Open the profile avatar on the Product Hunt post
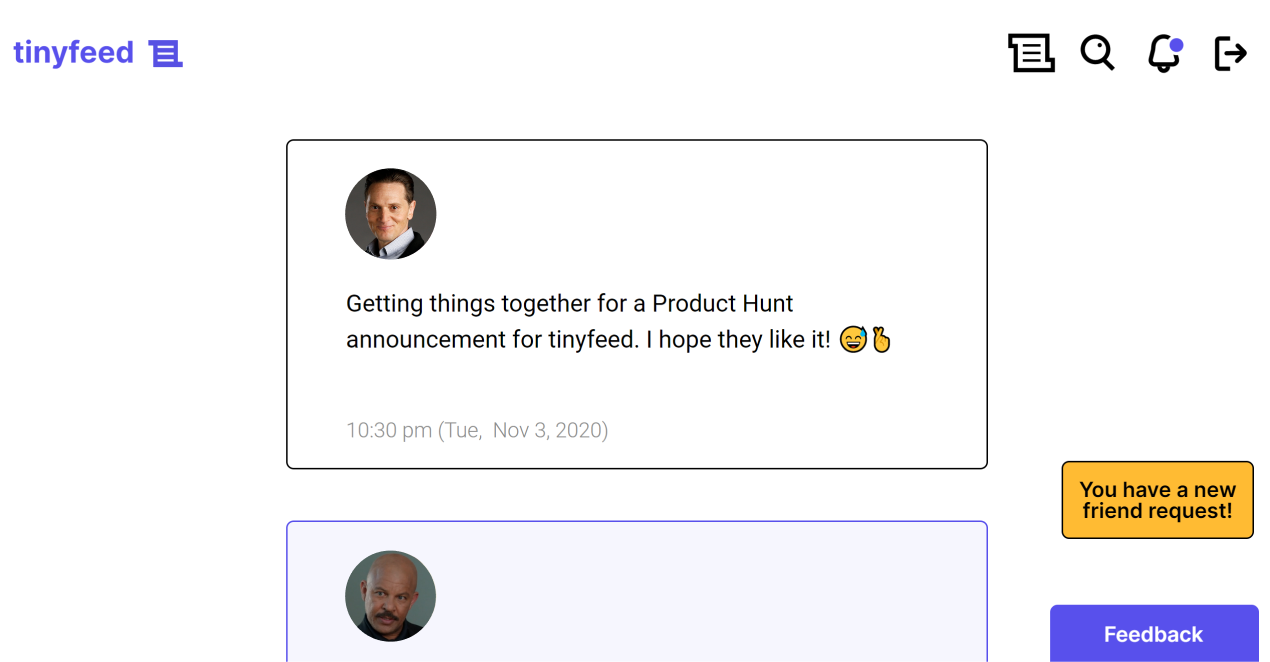Screen dimensions: 1270x662 point(390,213)
